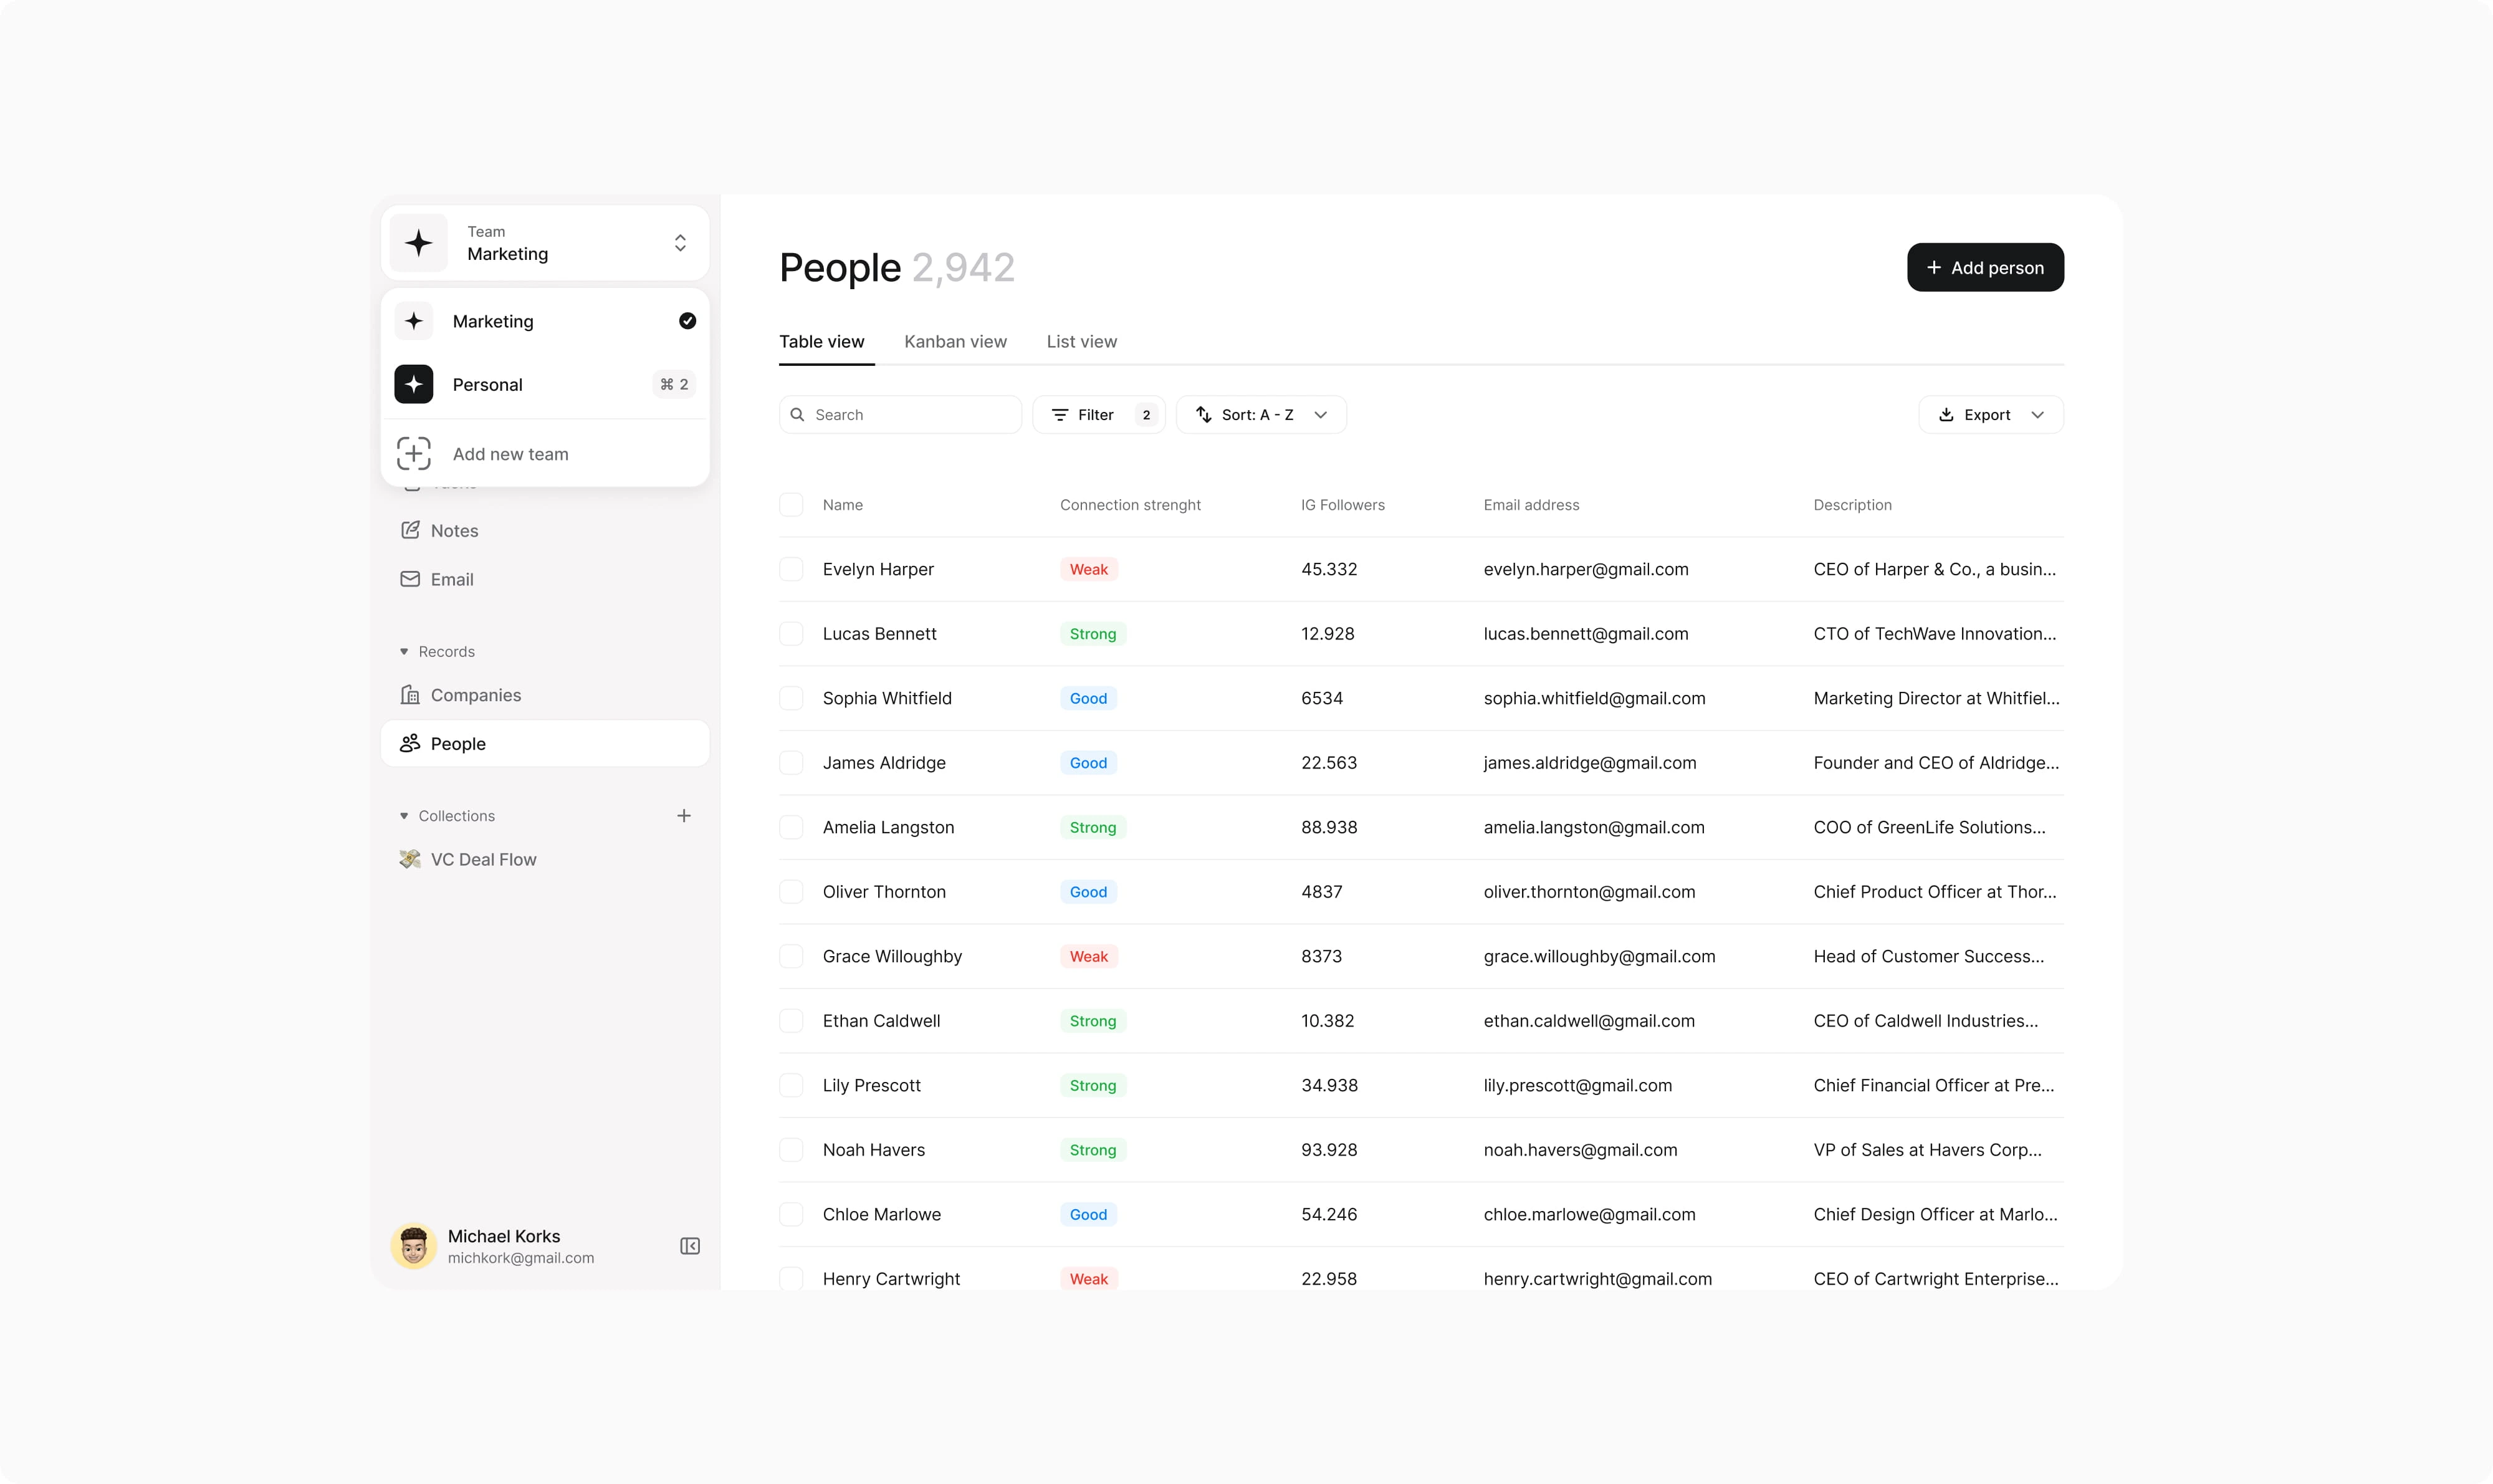2493x1484 pixels.
Task: Expand the Export dropdown
Action: (1990, 415)
